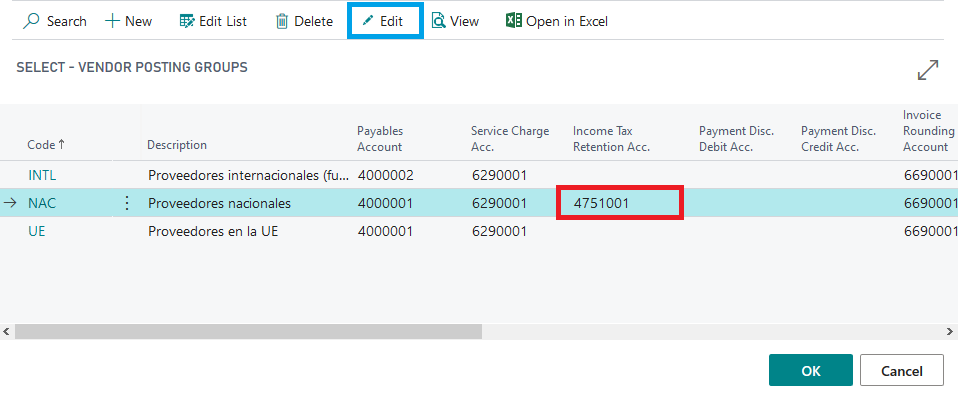958x399 pixels.
Task: Click the Edit pencil icon
Action: (x=368, y=21)
